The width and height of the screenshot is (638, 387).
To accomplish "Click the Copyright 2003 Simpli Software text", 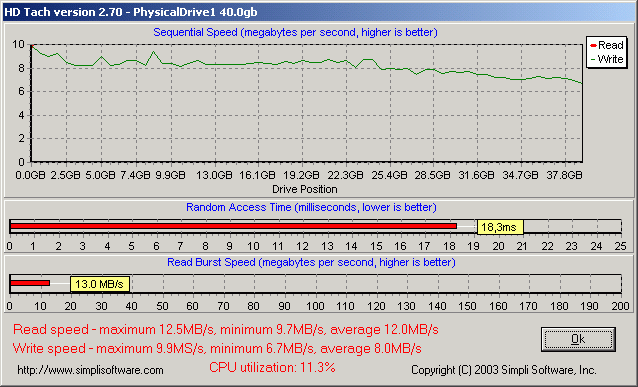I will [x=503, y=370].
